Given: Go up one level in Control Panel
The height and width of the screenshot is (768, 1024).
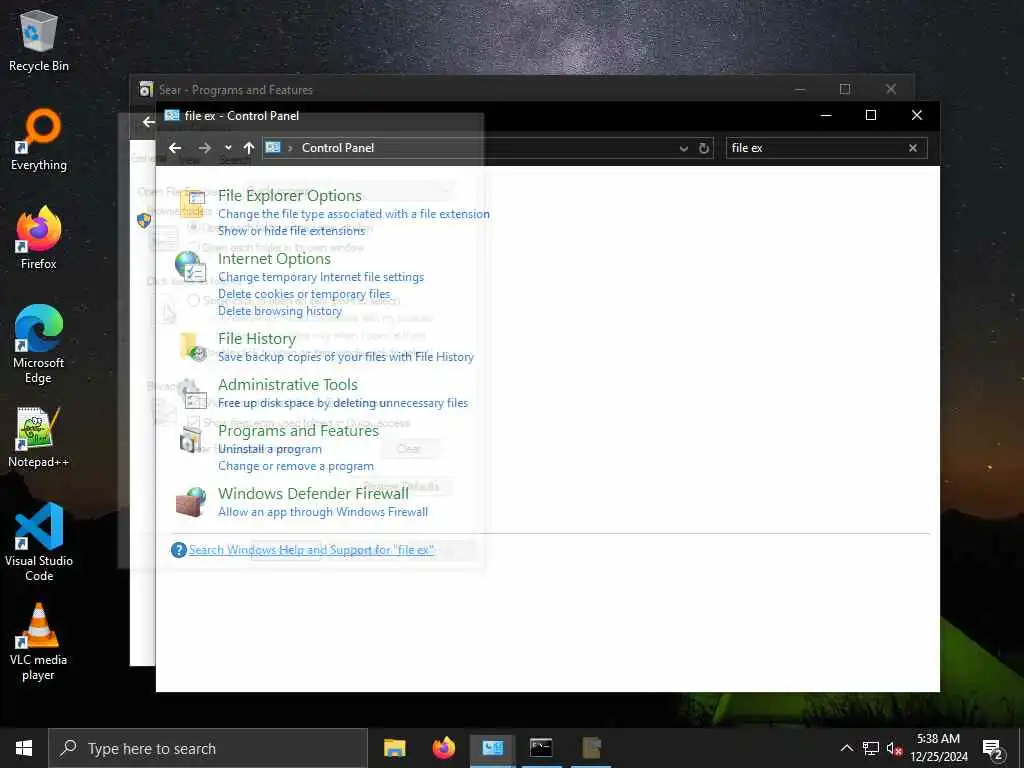Looking at the screenshot, I should pyautogui.click(x=249, y=148).
